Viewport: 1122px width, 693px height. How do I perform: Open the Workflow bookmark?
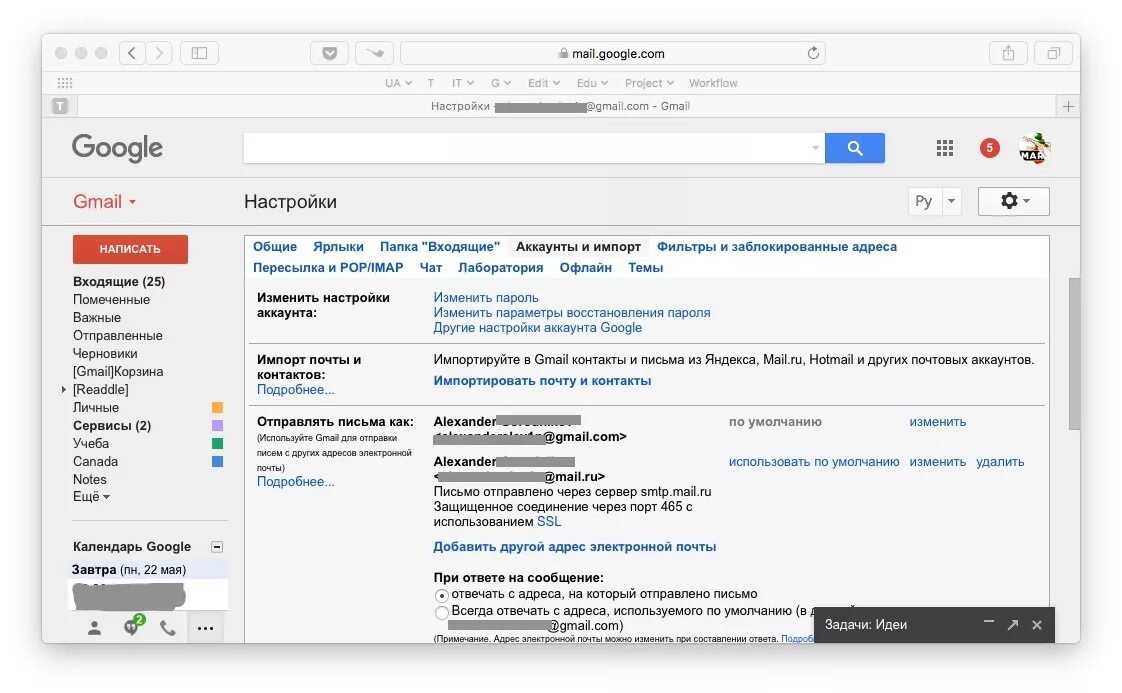(713, 83)
